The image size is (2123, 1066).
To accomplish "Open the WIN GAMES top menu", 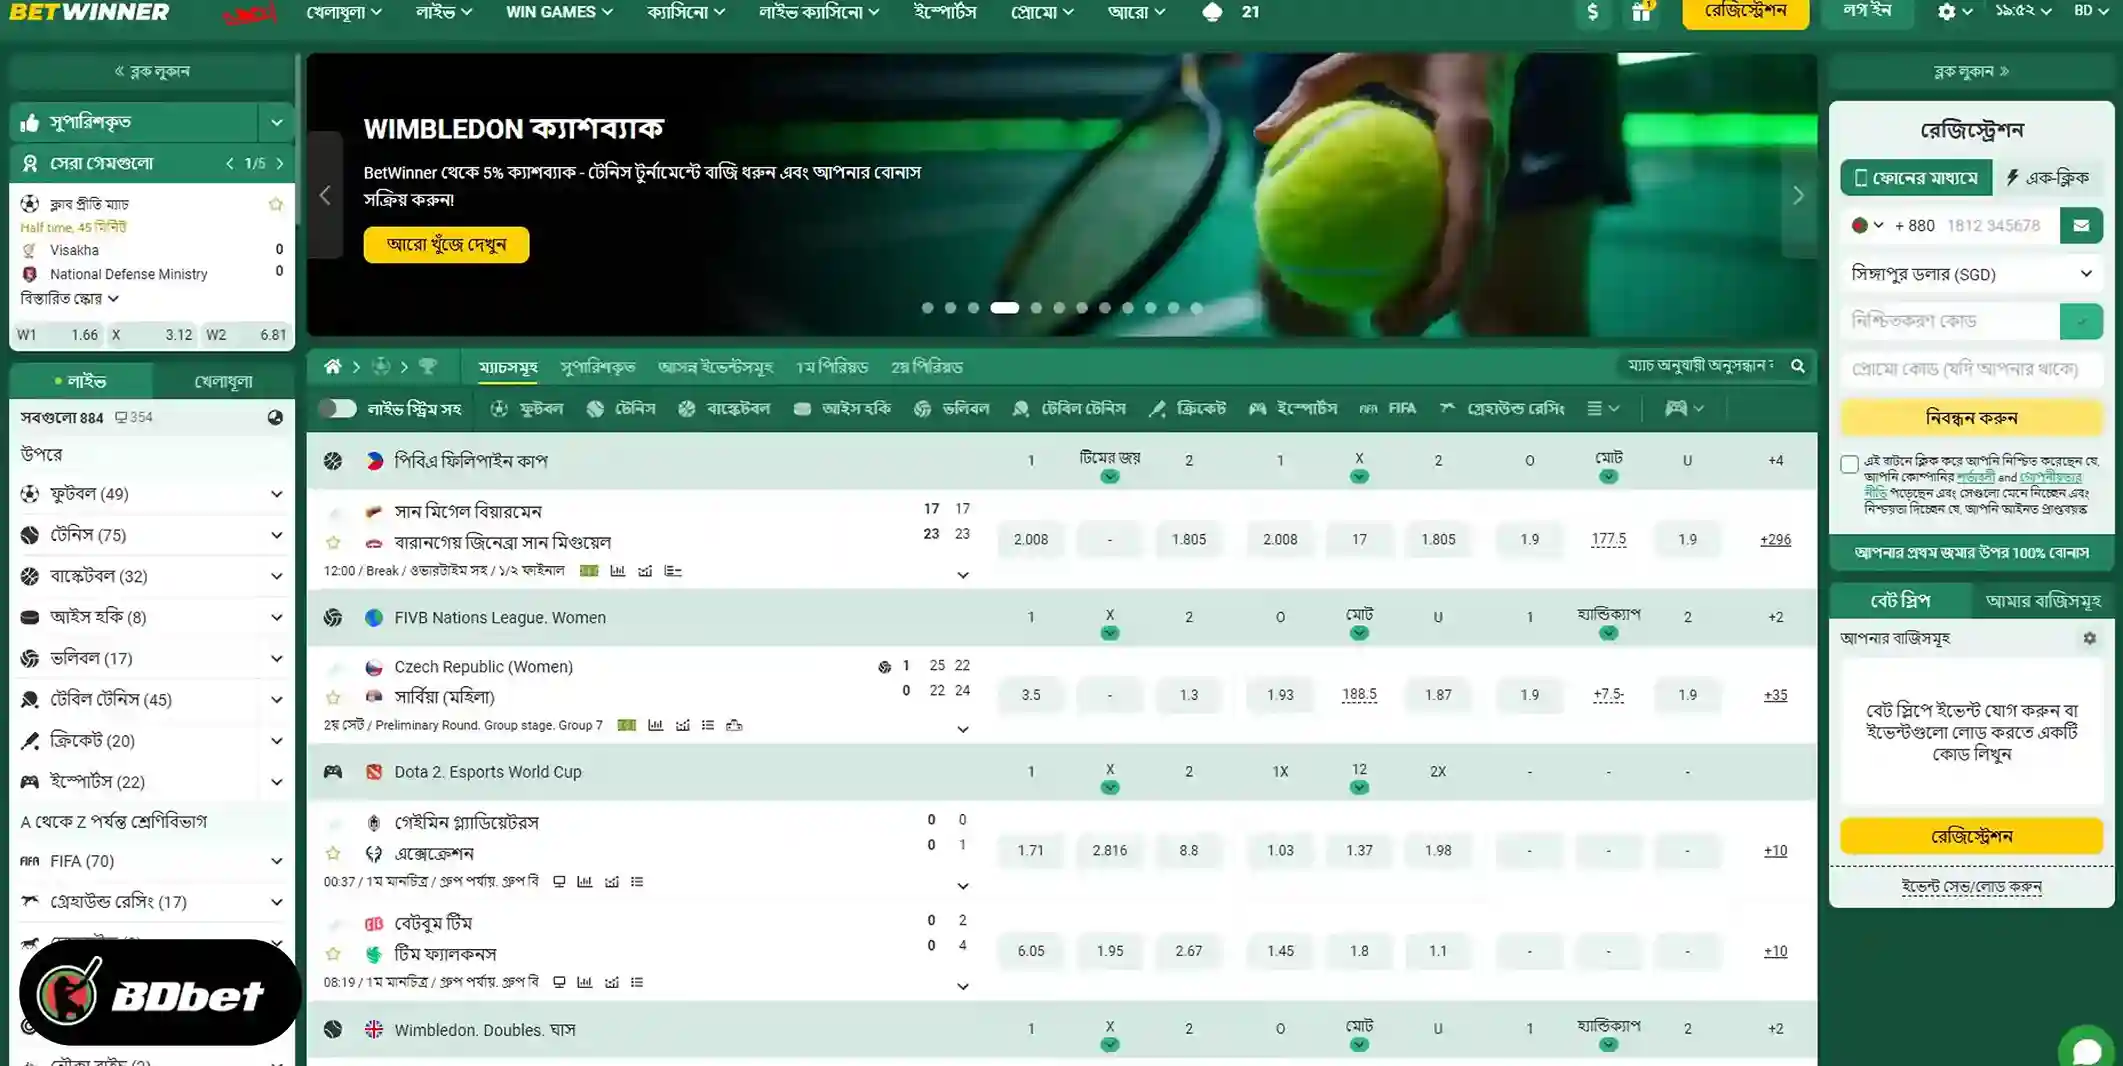I will click(559, 12).
